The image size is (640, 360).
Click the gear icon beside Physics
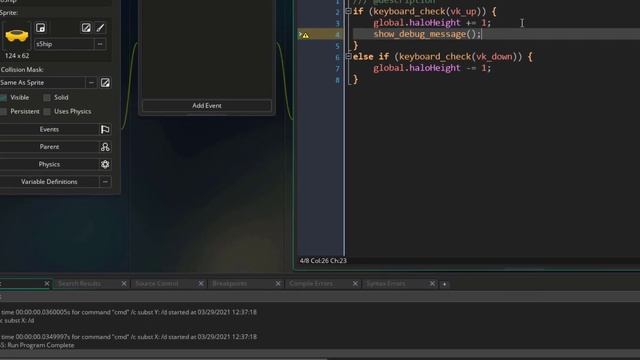coord(105,164)
